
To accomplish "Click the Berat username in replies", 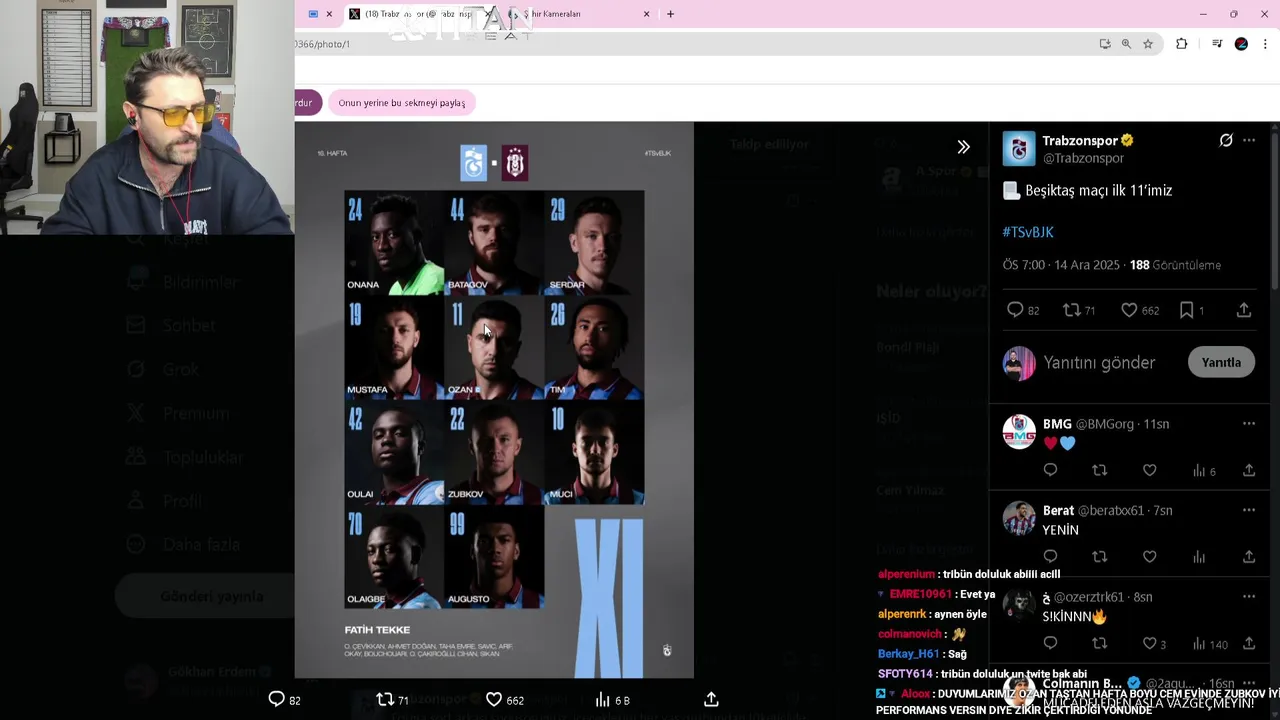I will [1058, 510].
